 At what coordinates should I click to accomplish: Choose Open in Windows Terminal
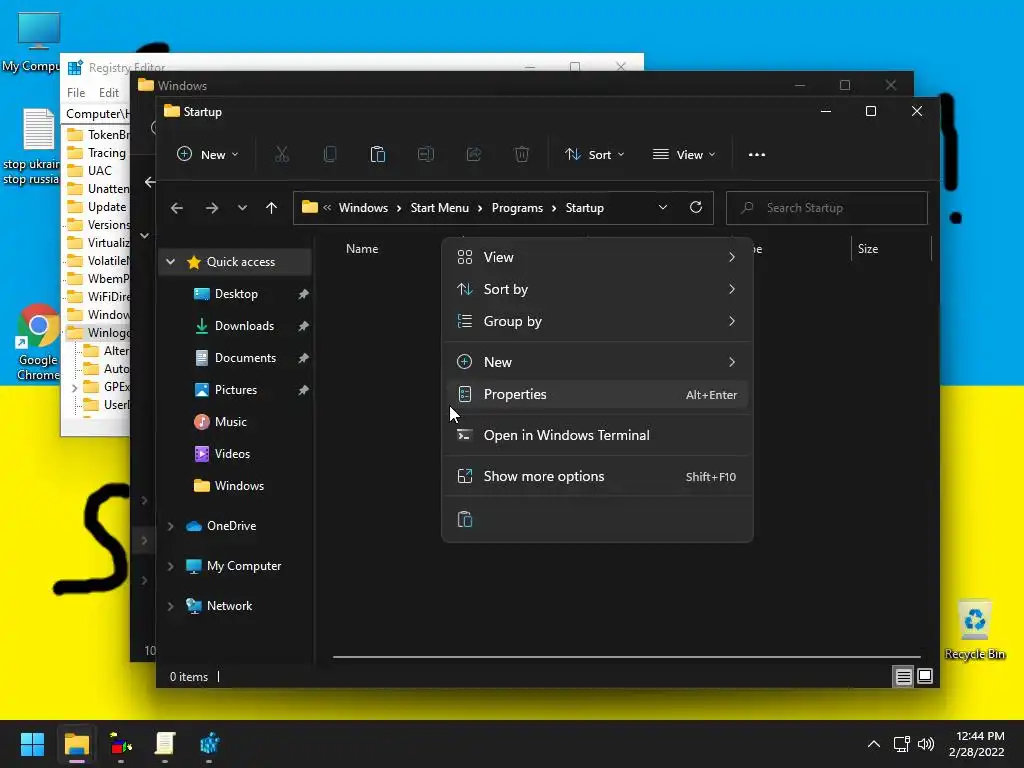tap(597, 435)
